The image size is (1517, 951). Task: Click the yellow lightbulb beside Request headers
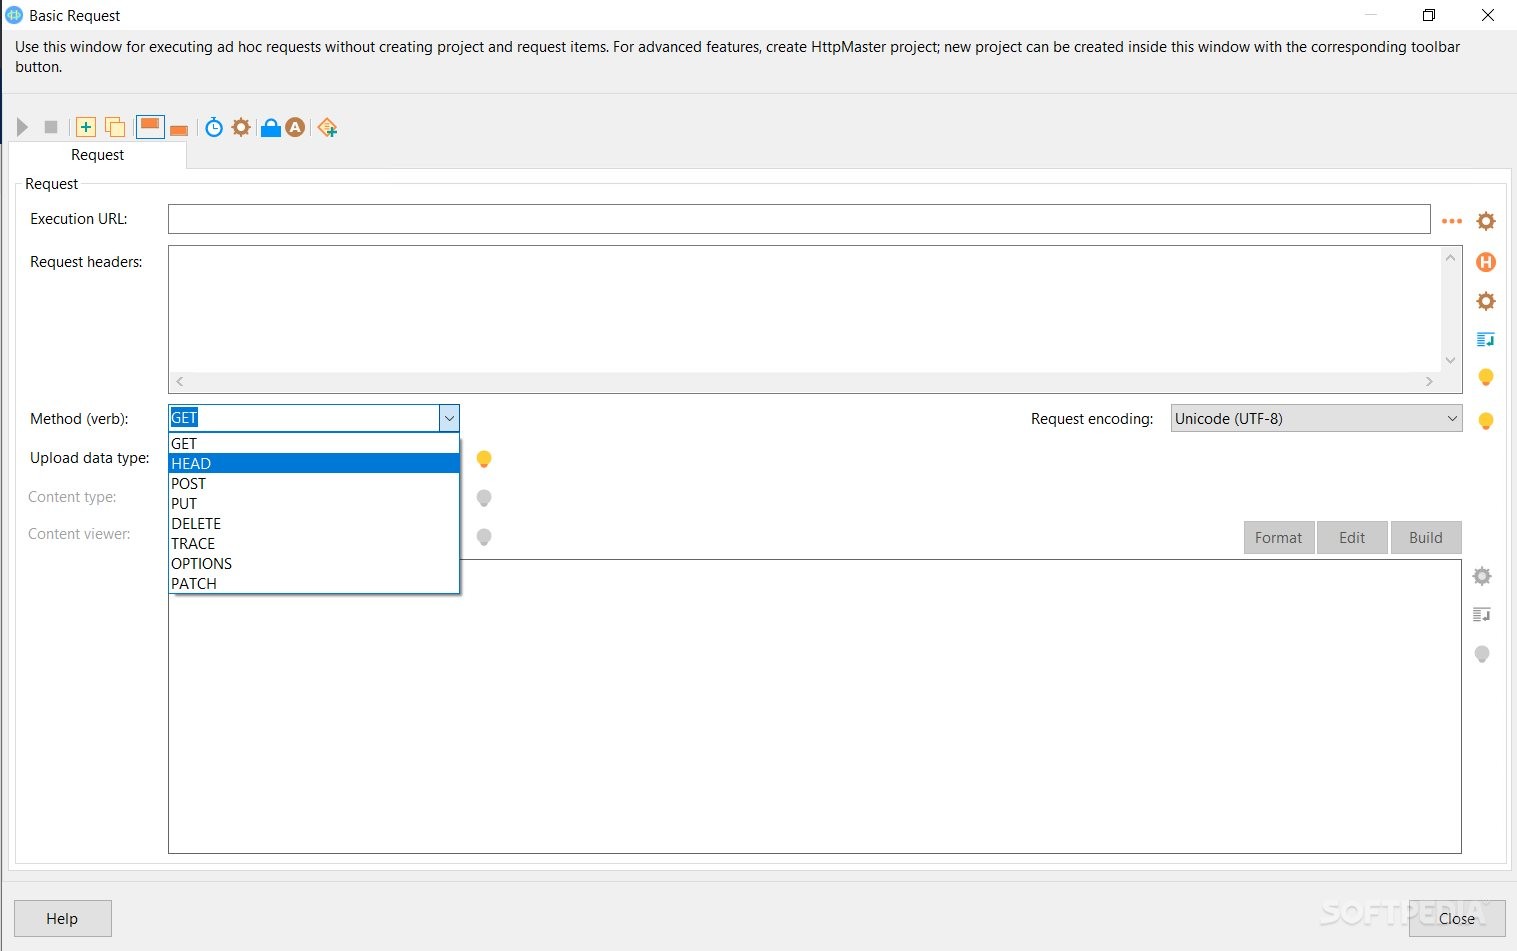point(1486,377)
